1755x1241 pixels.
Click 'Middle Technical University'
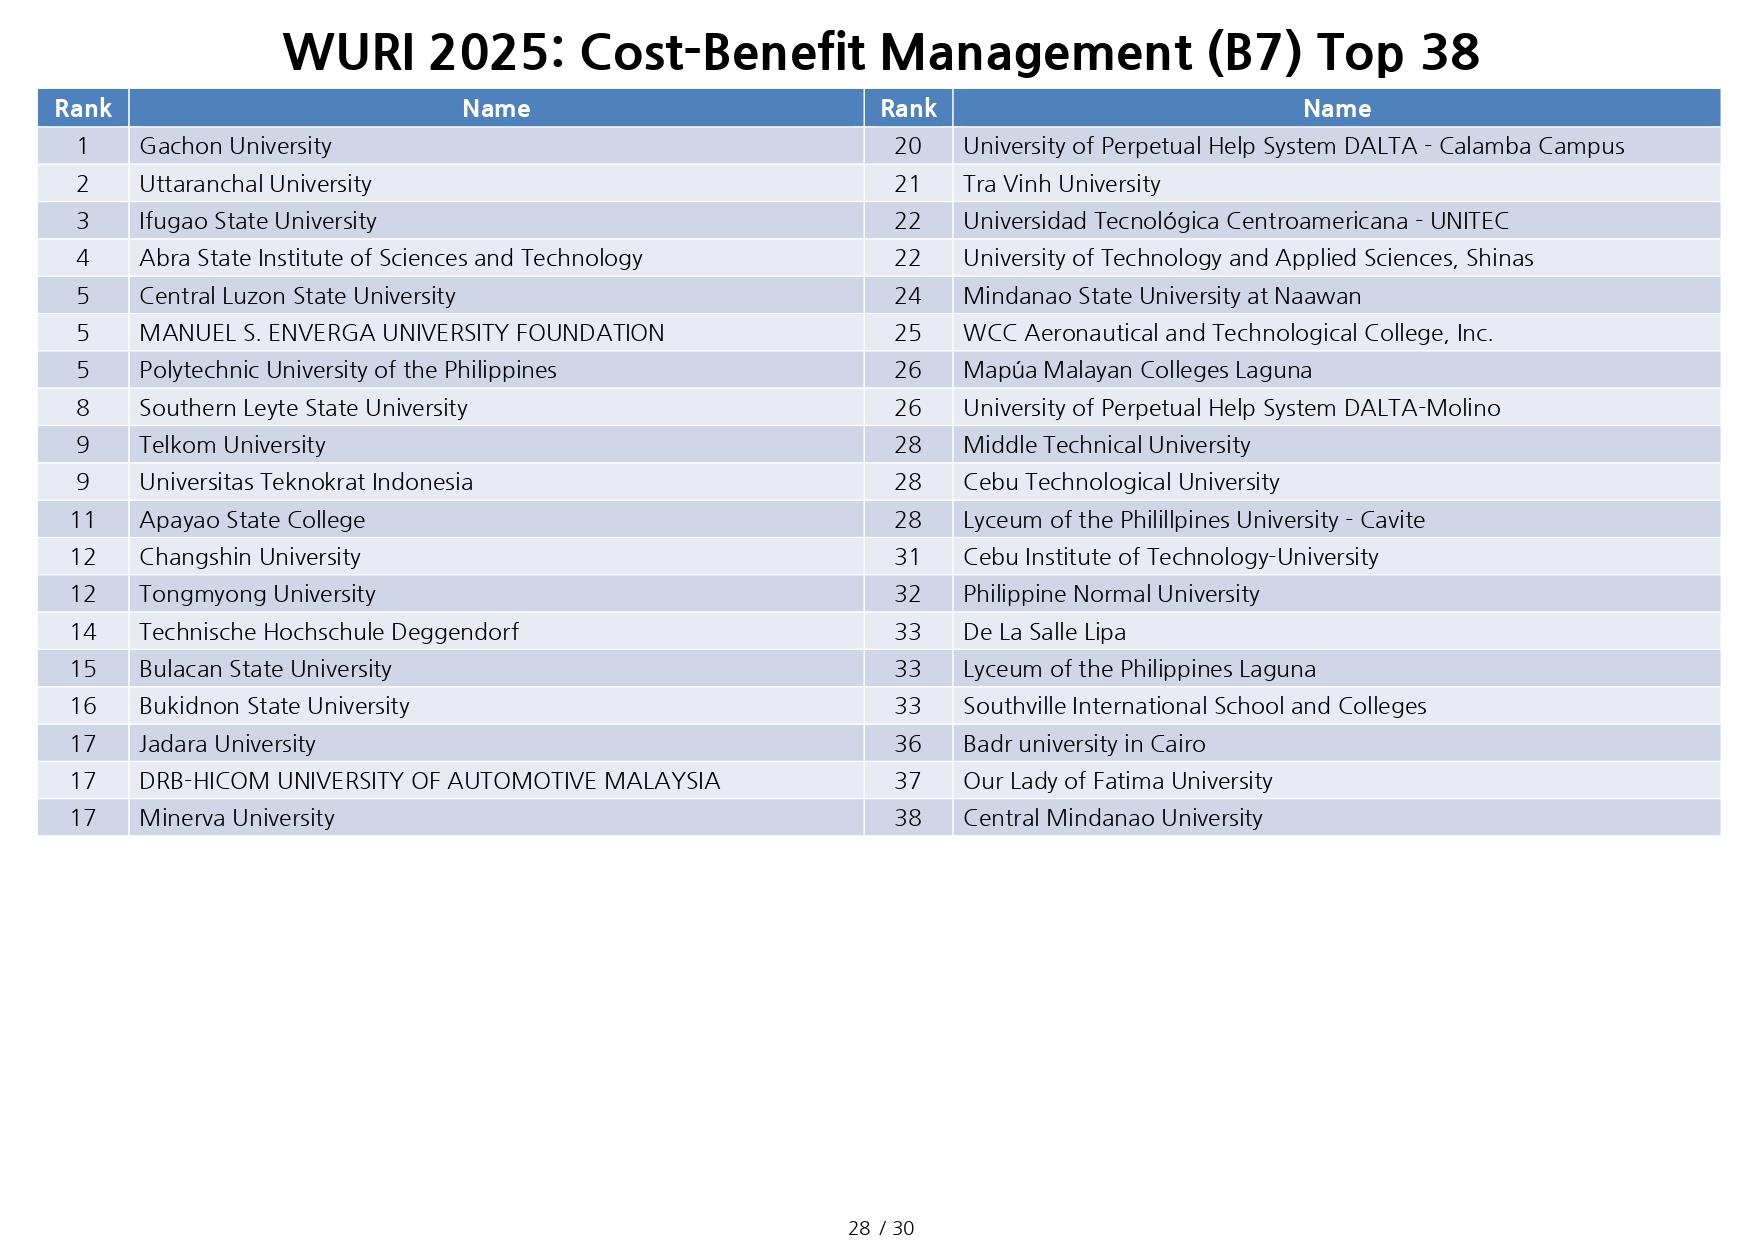1106,445
